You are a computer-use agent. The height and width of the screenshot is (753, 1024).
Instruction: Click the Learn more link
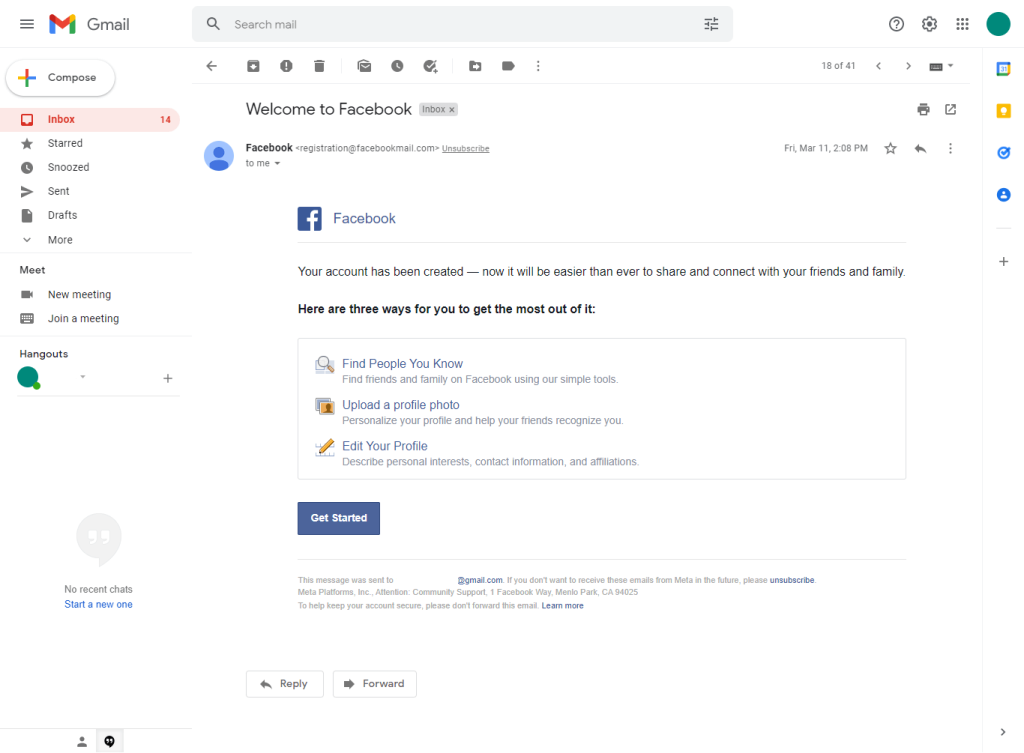click(x=562, y=605)
